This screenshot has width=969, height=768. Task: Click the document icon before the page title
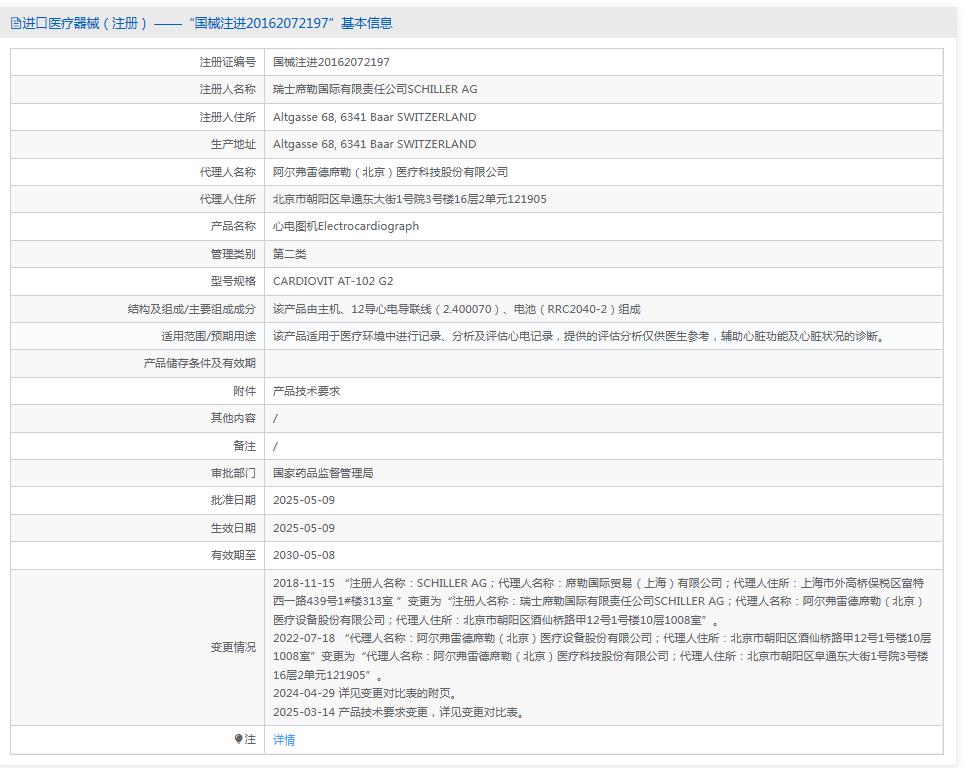coord(16,23)
